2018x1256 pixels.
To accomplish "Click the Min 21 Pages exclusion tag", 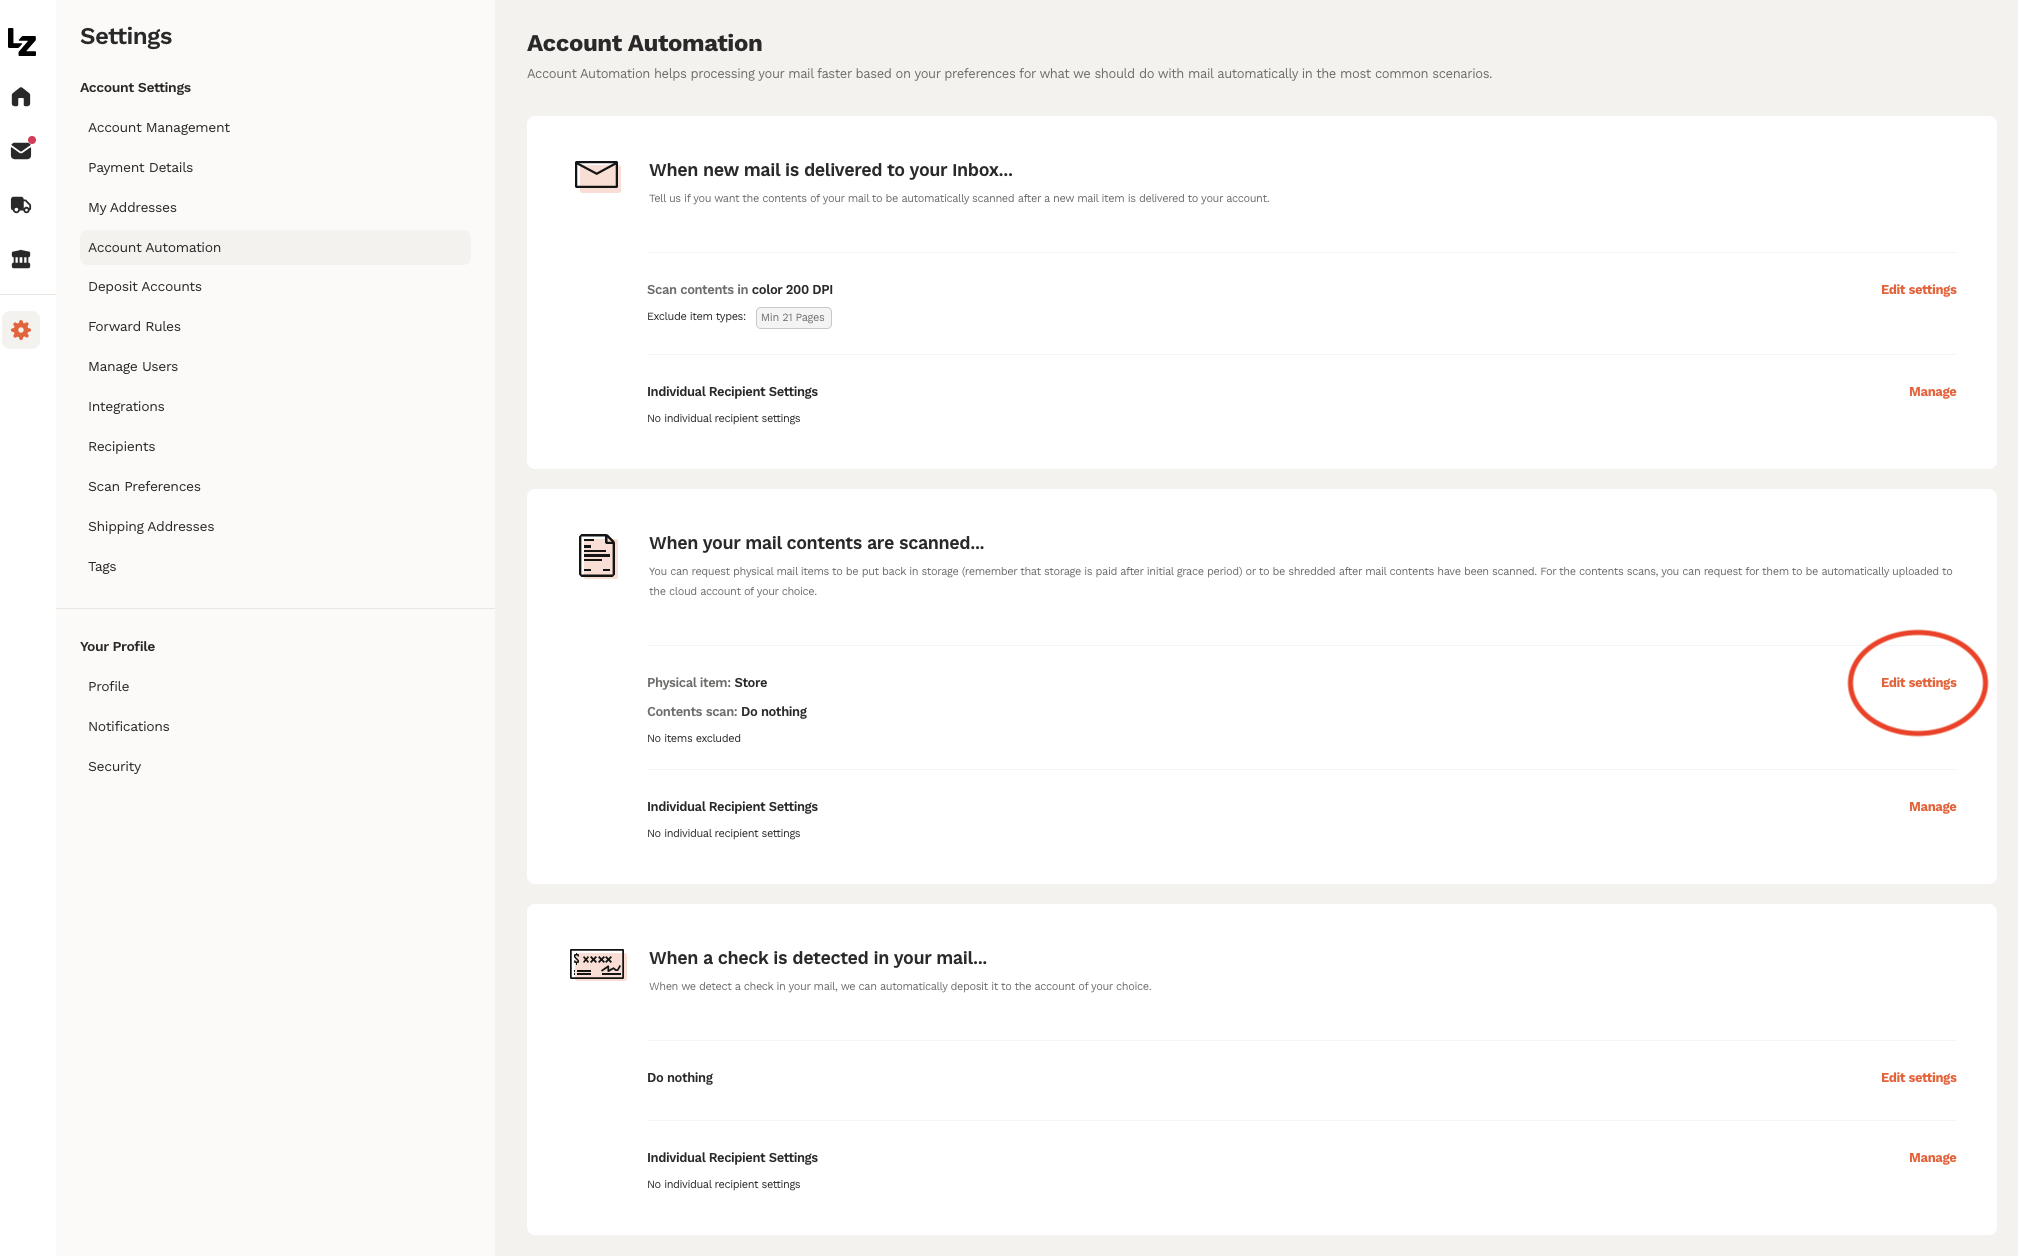I will 793,317.
